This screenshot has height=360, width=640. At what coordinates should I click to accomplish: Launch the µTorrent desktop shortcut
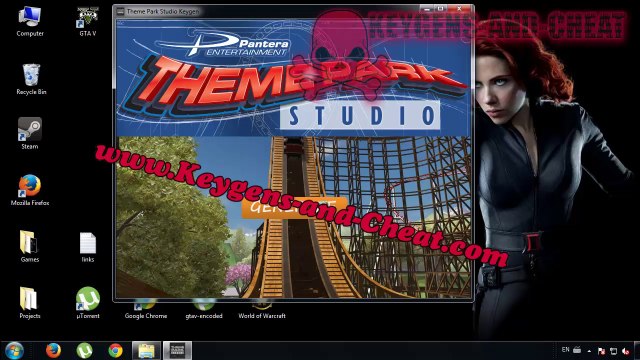[88, 302]
